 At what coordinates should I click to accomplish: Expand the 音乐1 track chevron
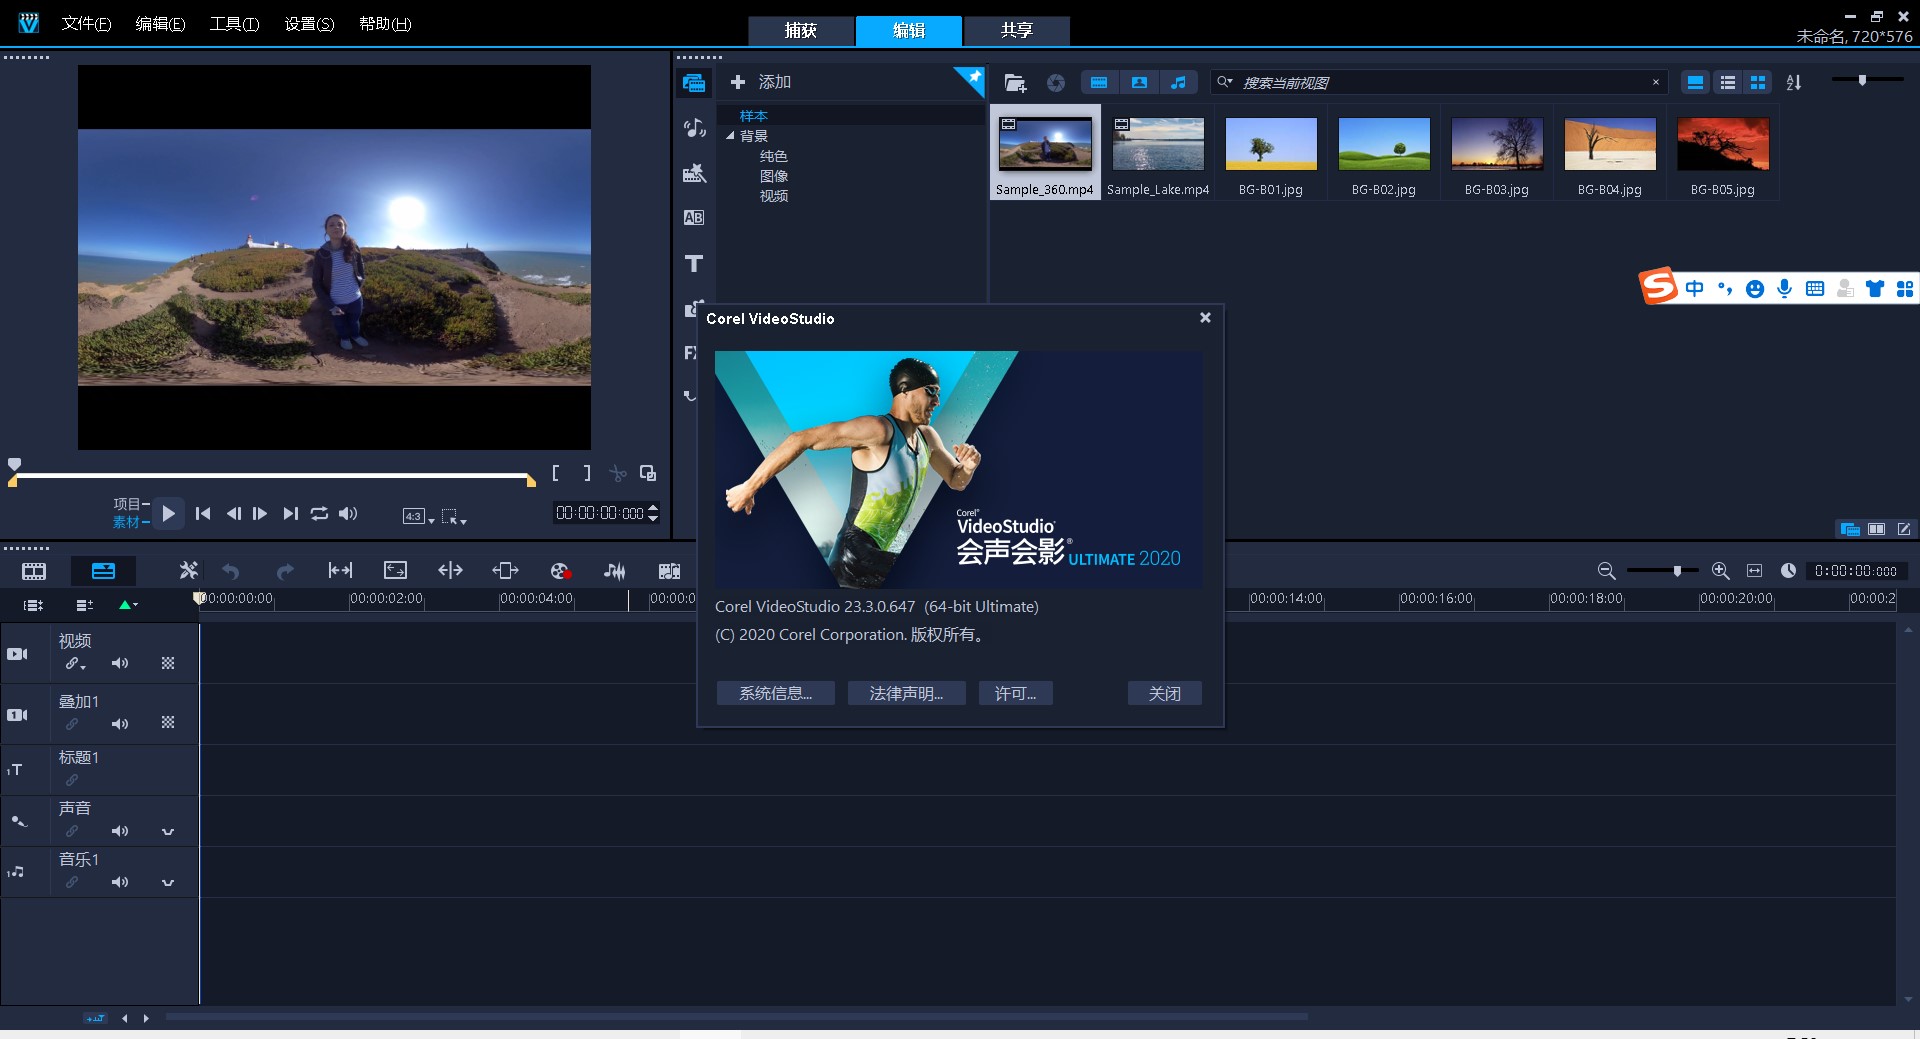pos(168,883)
